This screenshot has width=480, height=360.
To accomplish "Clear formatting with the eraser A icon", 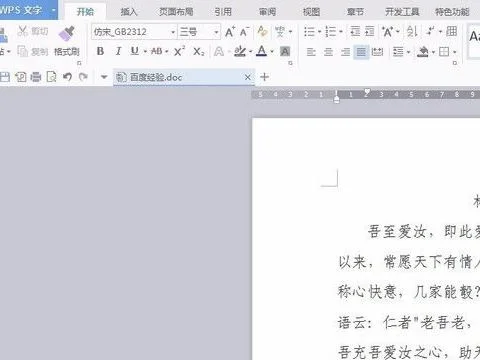I will (x=262, y=32).
